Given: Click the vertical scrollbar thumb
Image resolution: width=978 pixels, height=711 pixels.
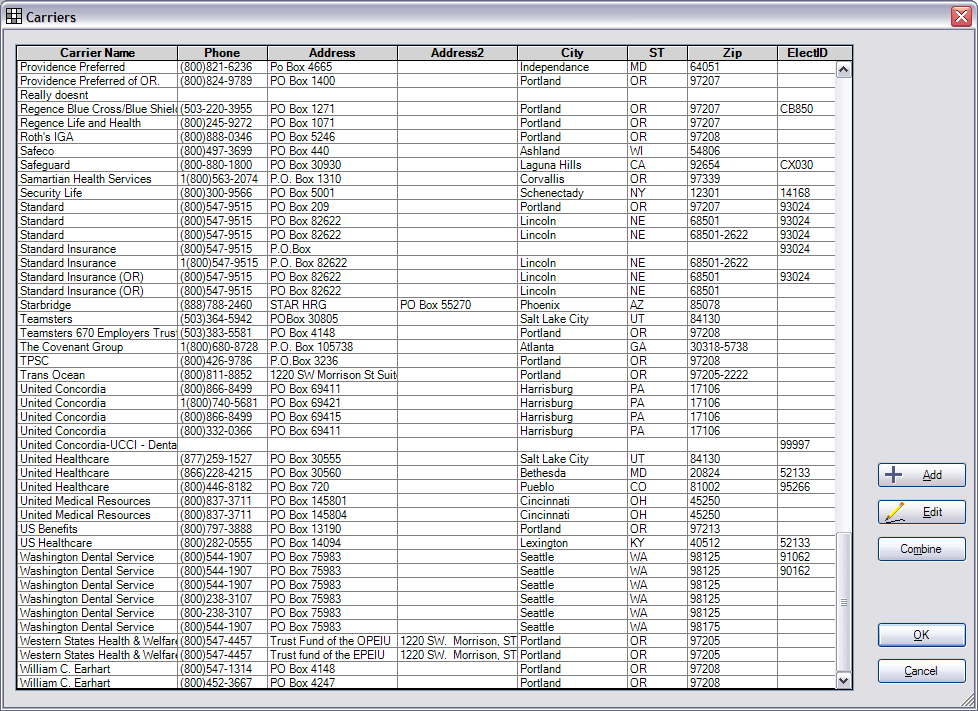Looking at the screenshot, I should coord(843,602).
